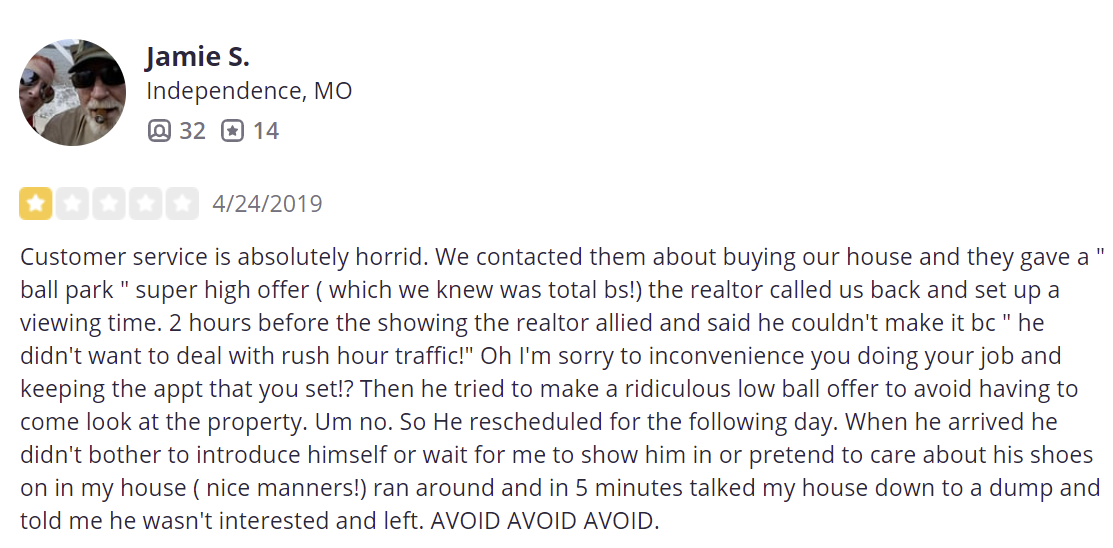Click the filled yellow first rating star
Screen dimensions: 1113x548
pos(35,204)
